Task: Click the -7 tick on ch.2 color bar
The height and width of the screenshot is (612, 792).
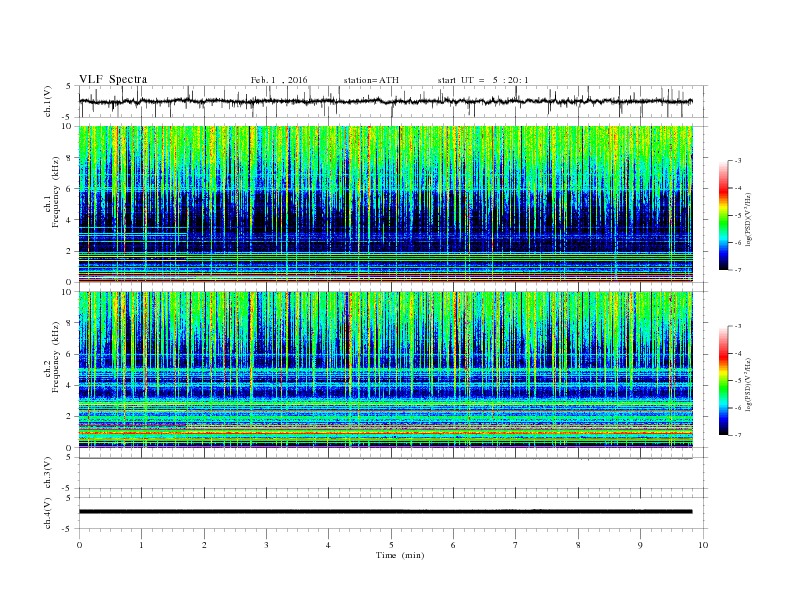Action: 737,435
